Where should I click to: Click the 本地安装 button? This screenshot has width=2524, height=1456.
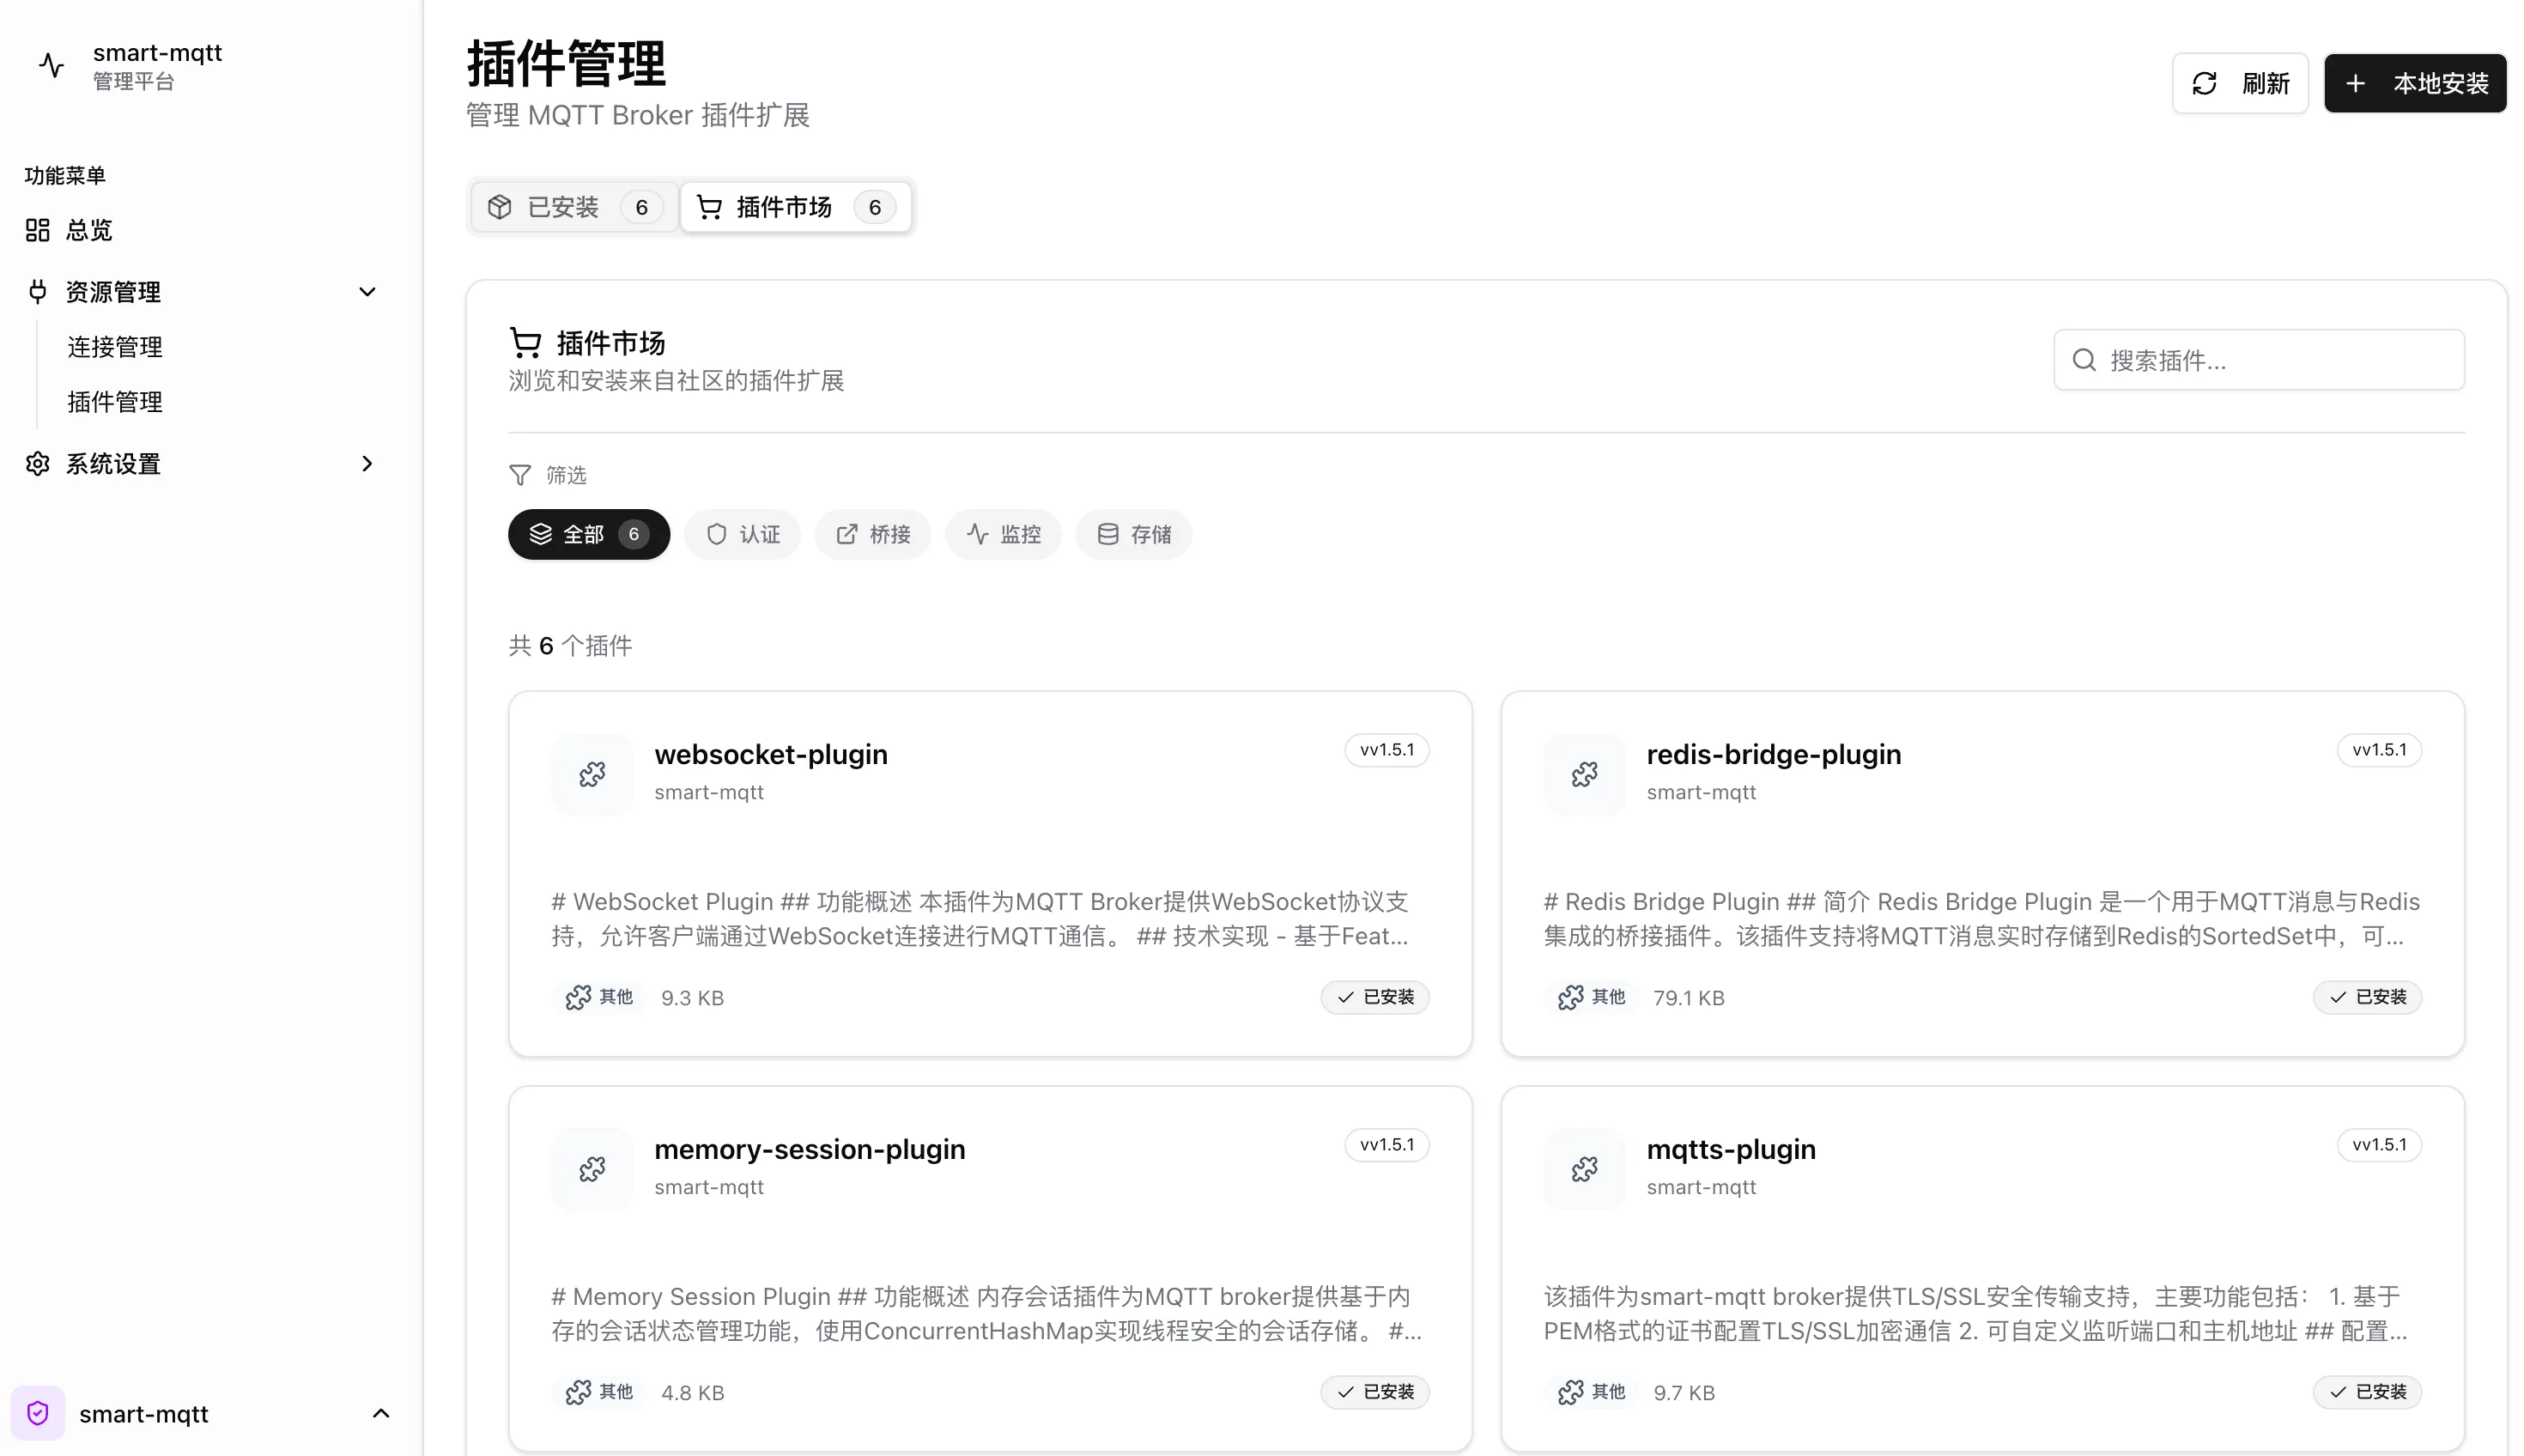point(2414,83)
